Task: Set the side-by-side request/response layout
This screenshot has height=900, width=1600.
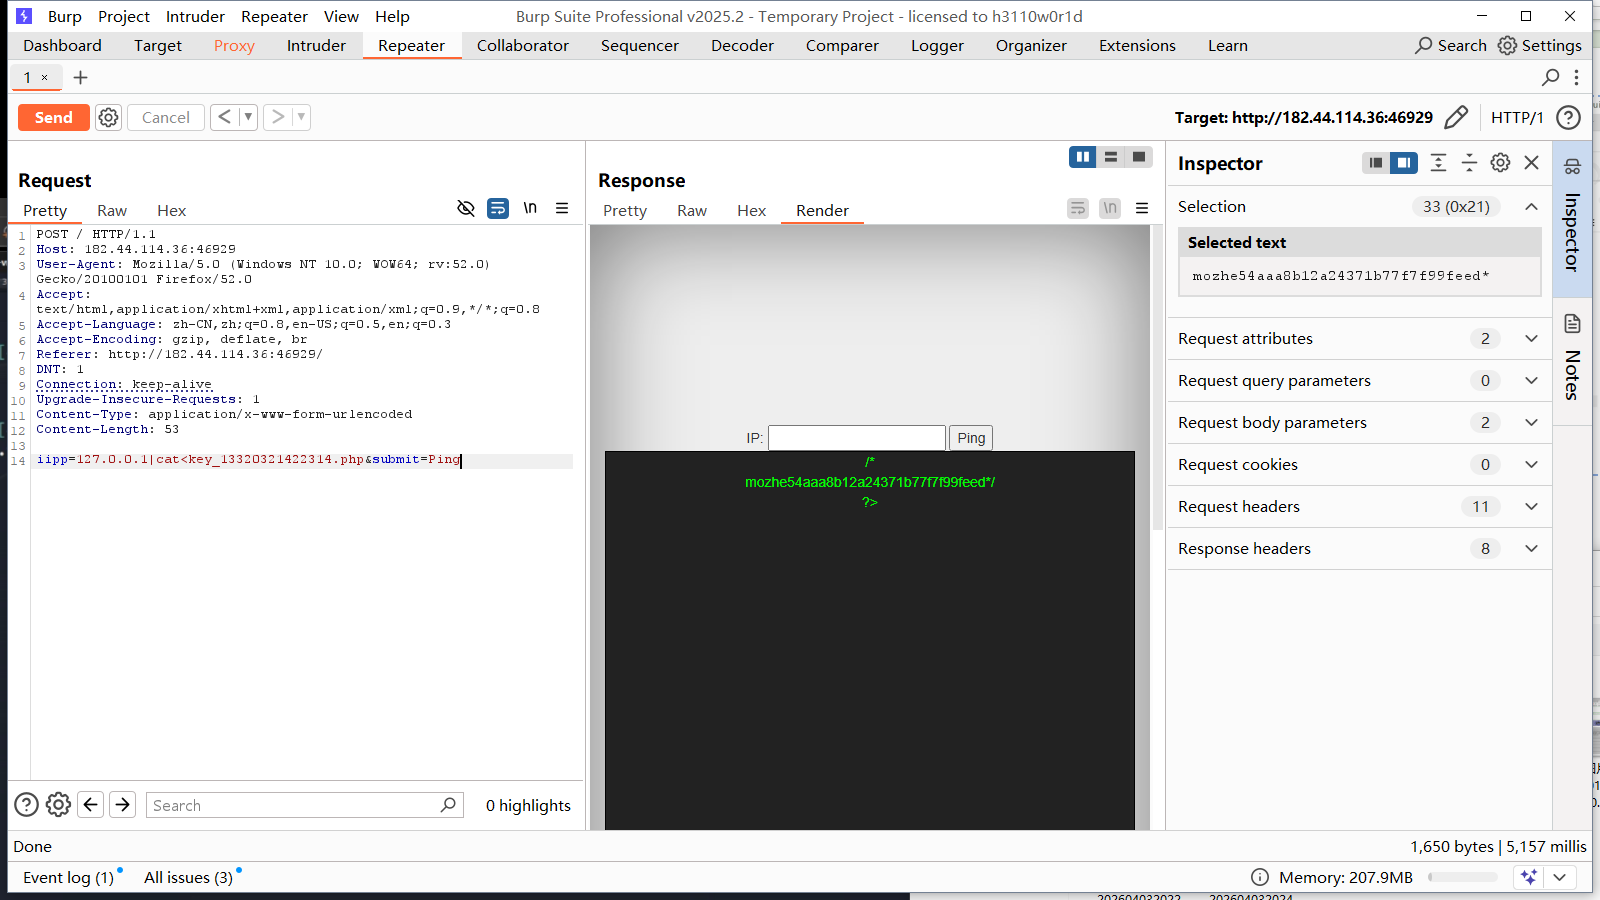Action: point(1083,157)
